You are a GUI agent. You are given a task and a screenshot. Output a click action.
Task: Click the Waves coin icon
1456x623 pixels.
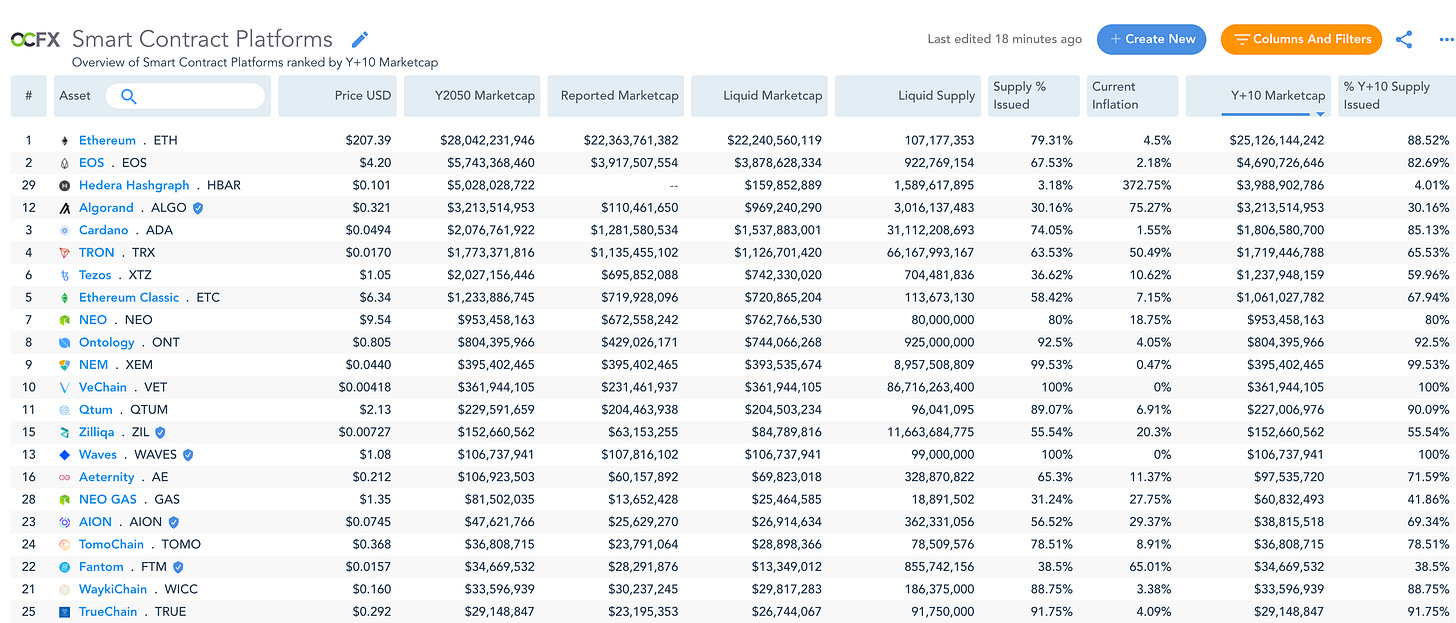click(65, 455)
